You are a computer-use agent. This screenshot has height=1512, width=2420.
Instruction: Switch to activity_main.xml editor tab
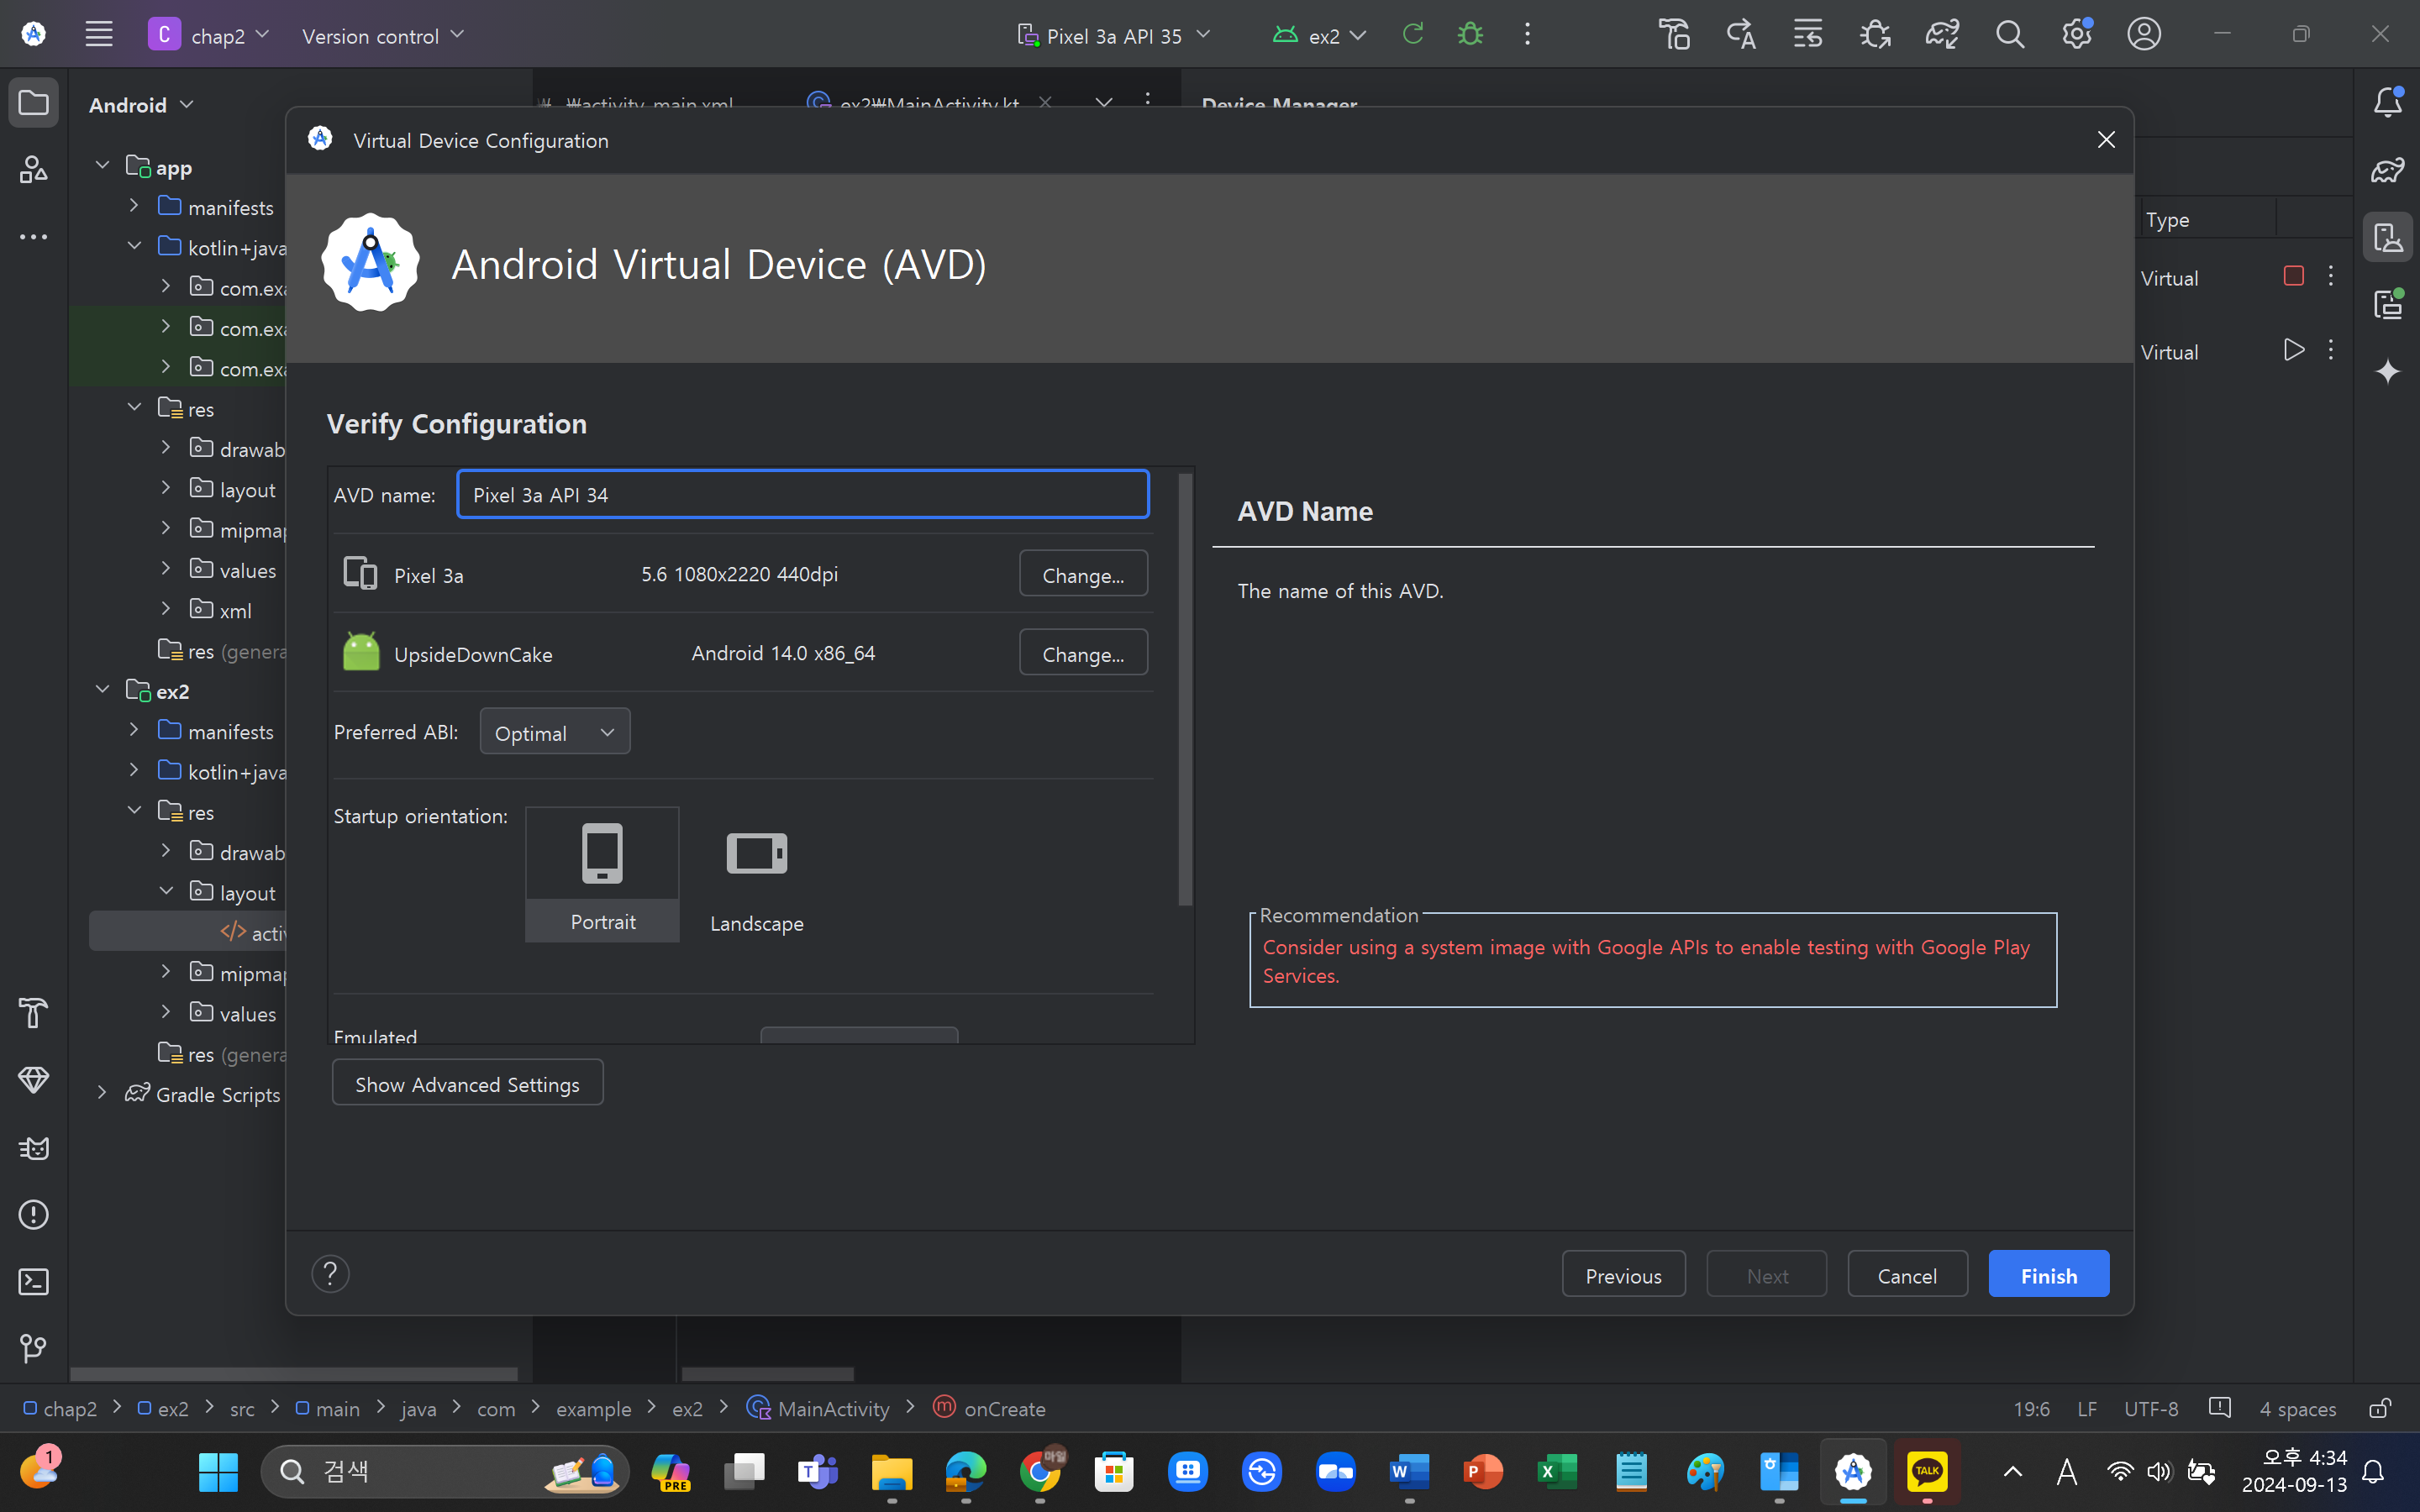648,102
